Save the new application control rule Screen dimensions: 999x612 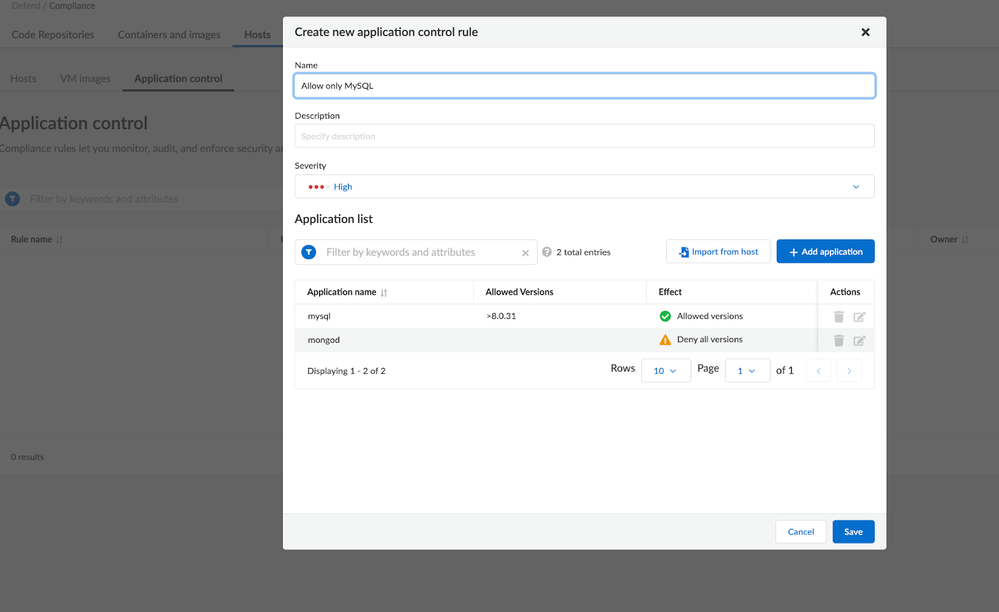point(853,532)
